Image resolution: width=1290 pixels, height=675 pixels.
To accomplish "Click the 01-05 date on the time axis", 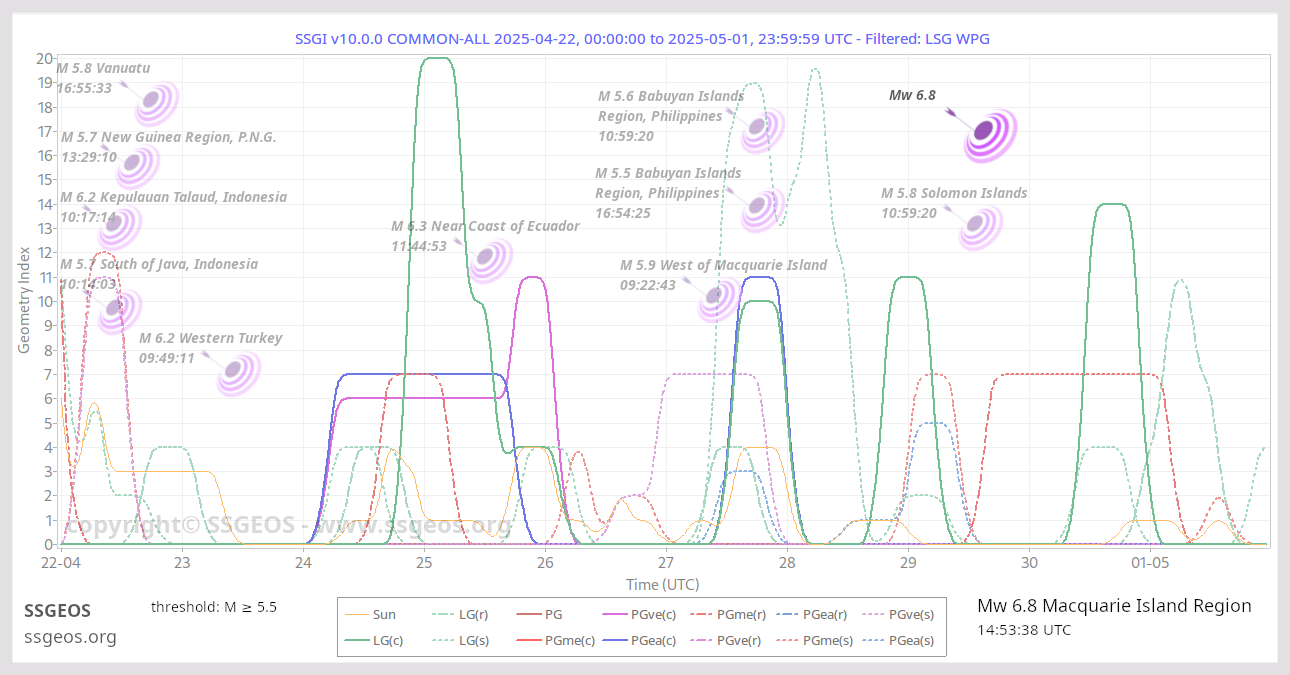I will pyautogui.click(x=1151, y=563).
